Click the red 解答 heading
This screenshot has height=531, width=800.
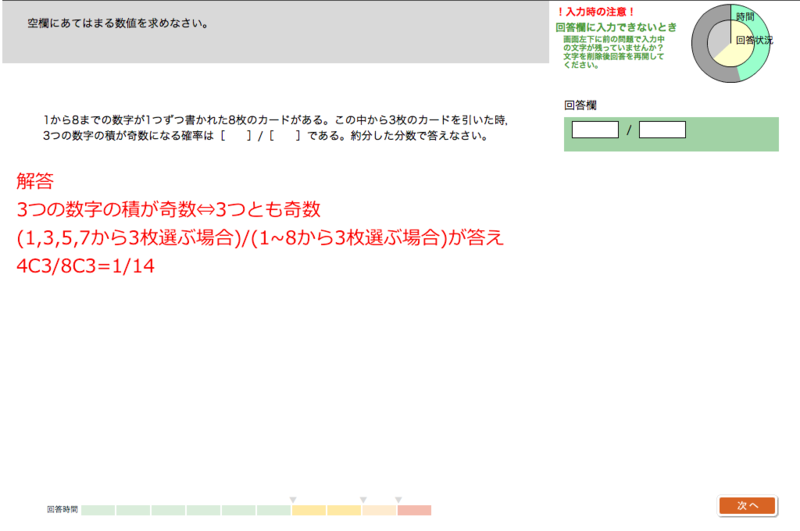click(x=35, y=182)
